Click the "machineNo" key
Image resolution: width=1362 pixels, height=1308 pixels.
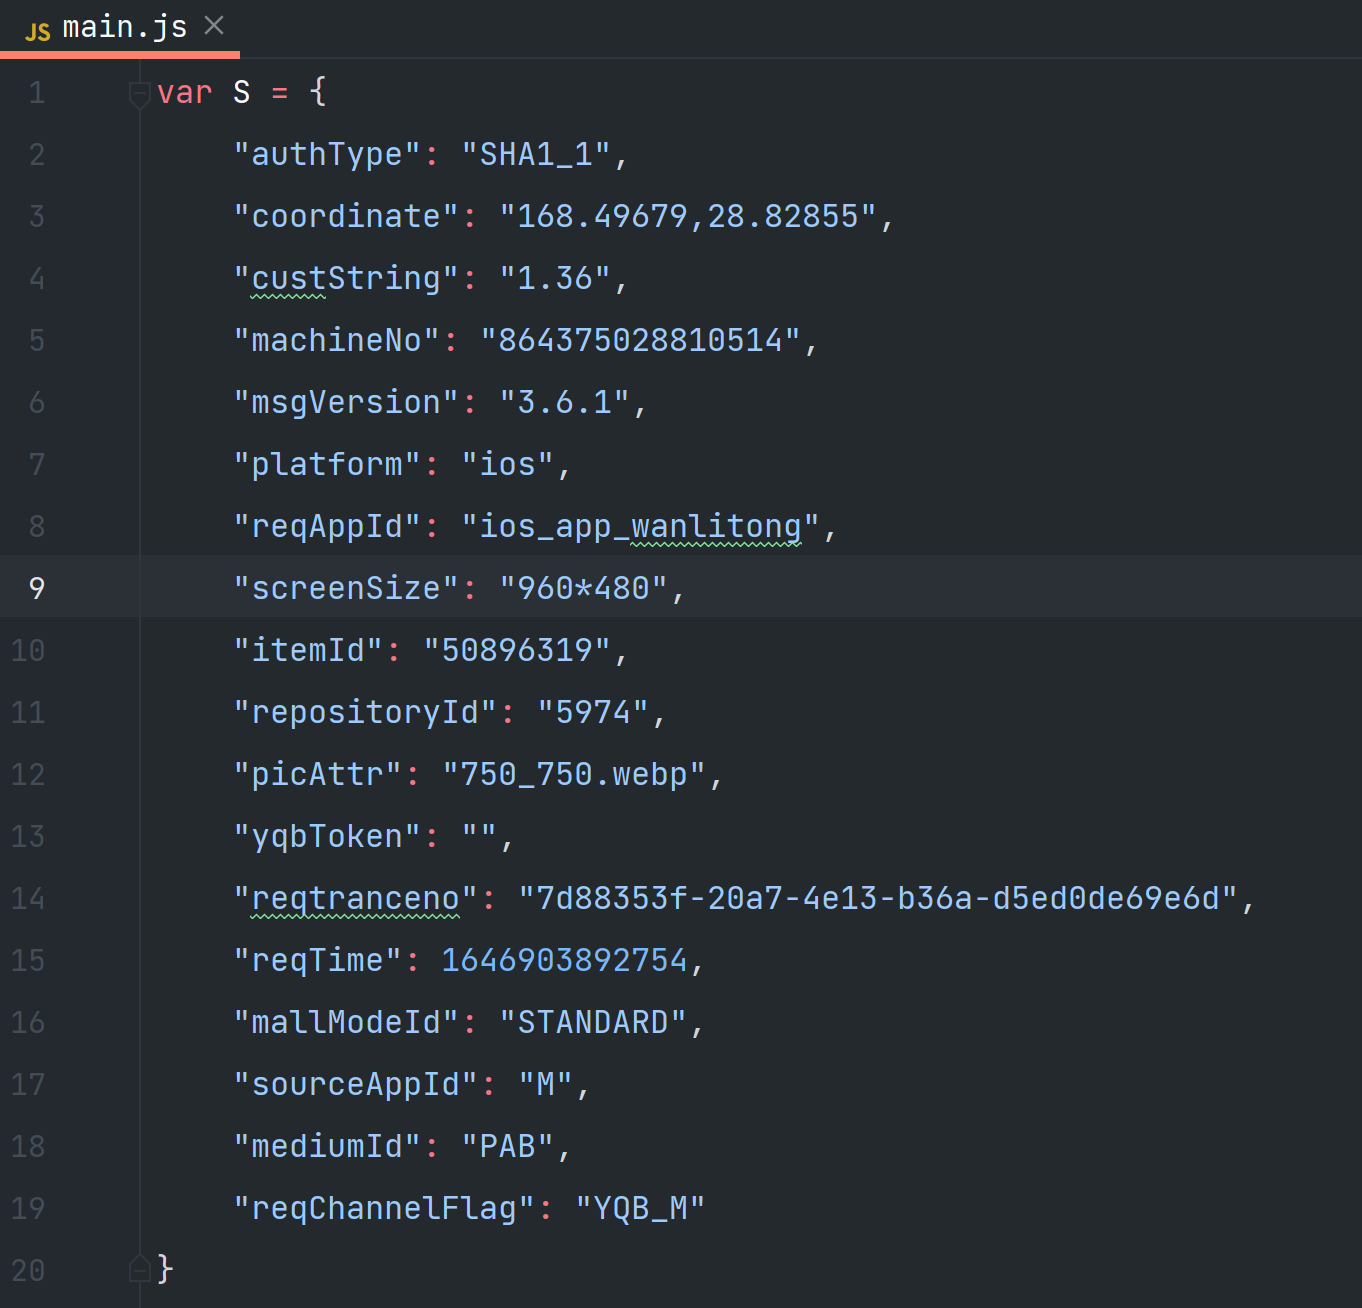[336, 341]
